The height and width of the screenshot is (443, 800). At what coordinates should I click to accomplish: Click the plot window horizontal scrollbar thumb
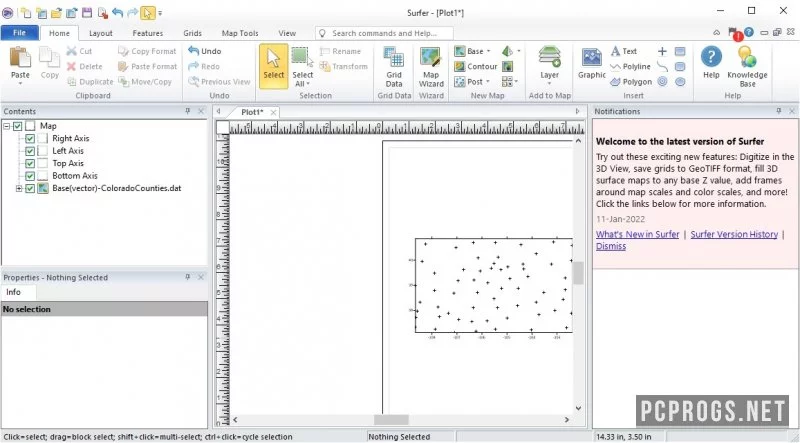coord(391,420)
